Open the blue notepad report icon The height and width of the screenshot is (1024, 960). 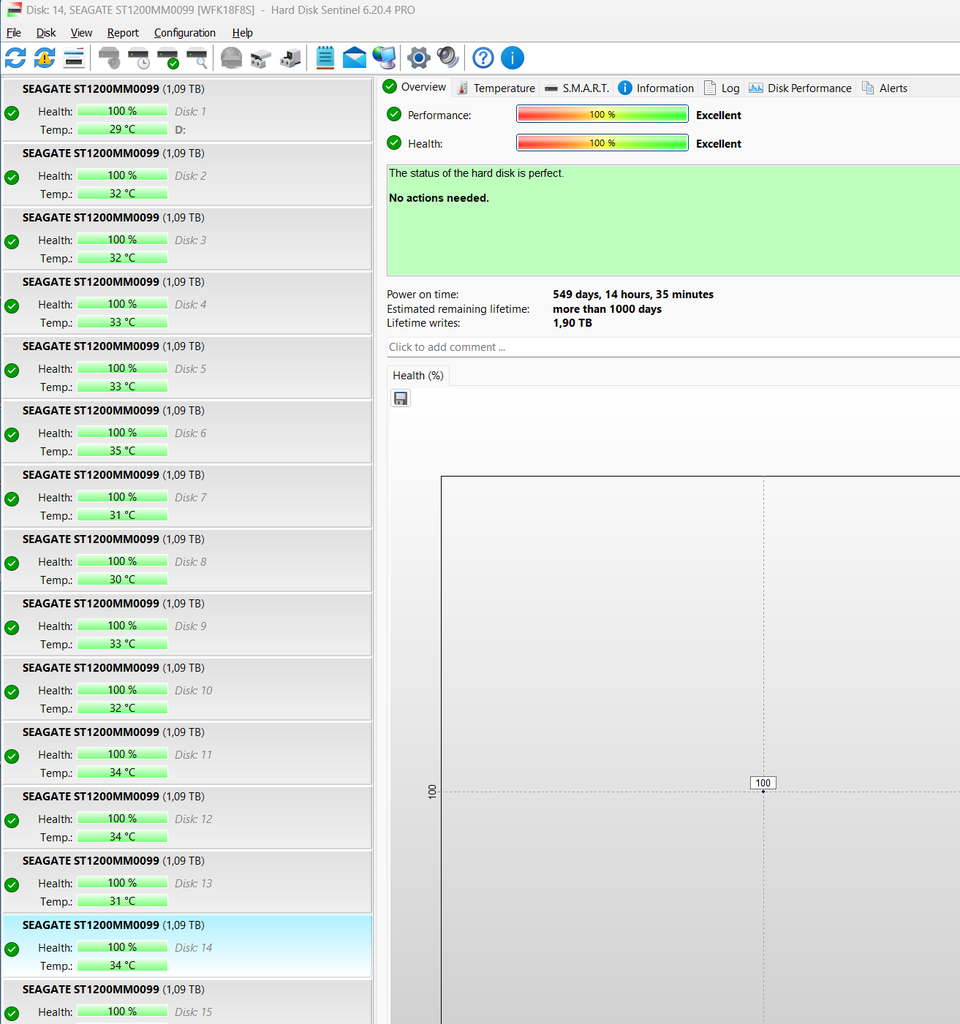[x=325, y=58]
